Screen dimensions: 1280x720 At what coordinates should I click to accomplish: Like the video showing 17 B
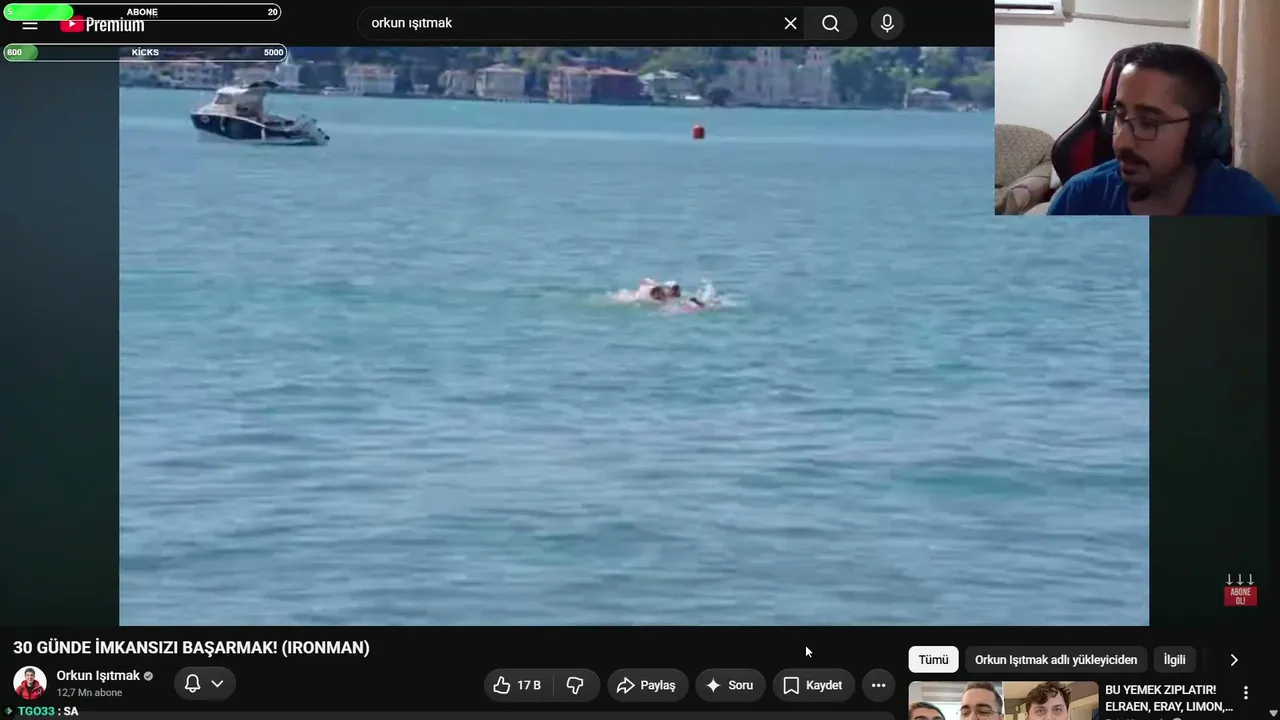(x=518, y=685)
